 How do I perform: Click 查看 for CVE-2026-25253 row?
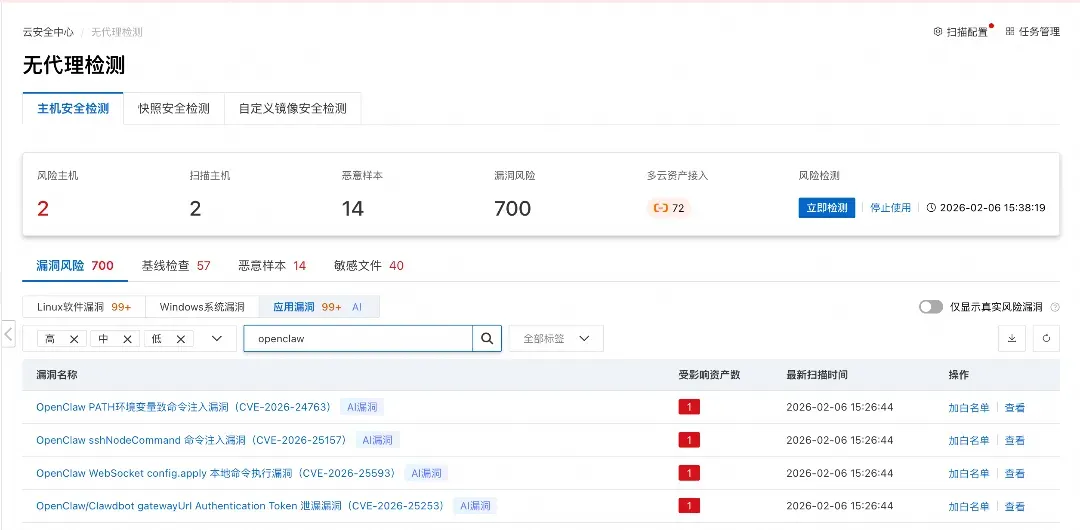[1015, 507]
